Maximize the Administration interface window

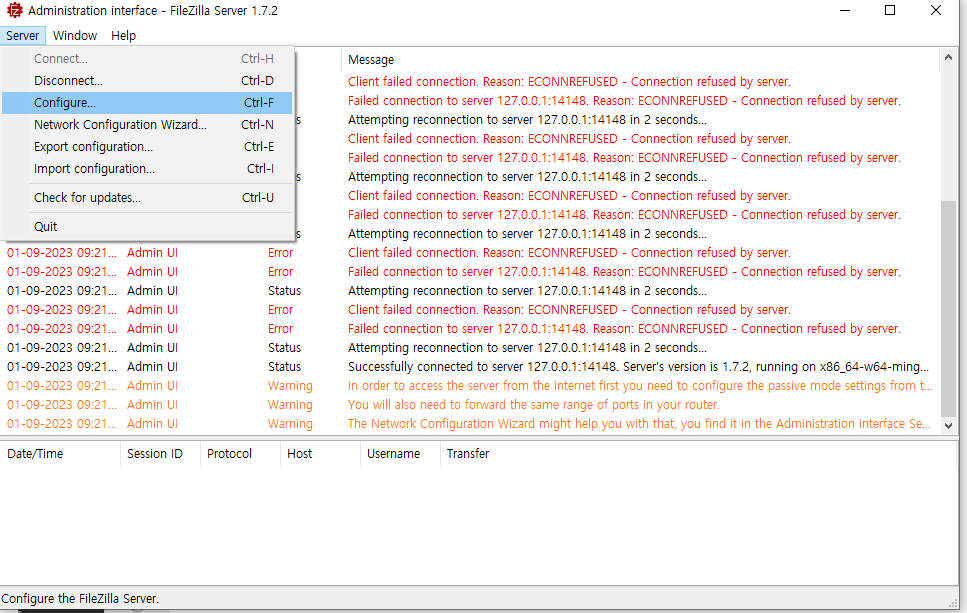pyautogui.click(x=890, y=10)
